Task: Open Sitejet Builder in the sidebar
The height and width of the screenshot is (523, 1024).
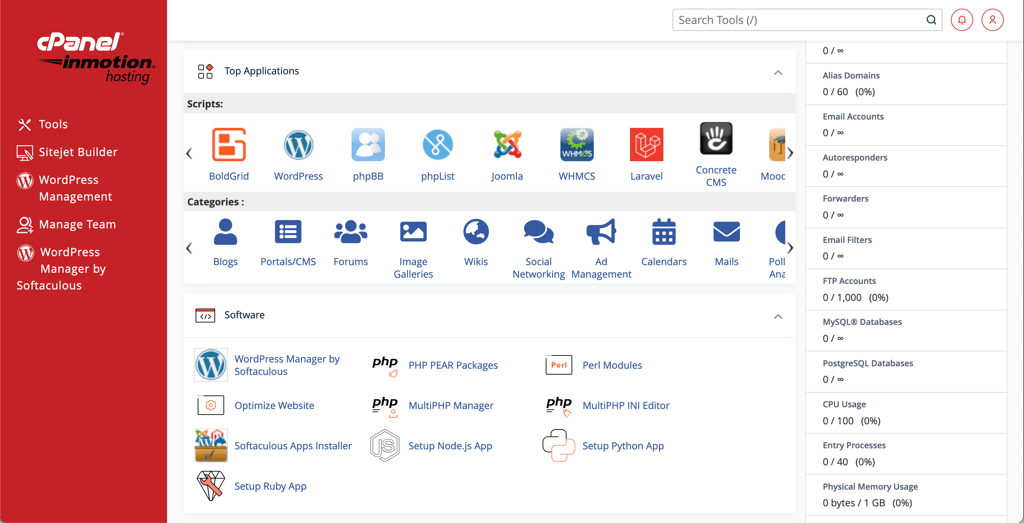Action: (x=67, y=152)
